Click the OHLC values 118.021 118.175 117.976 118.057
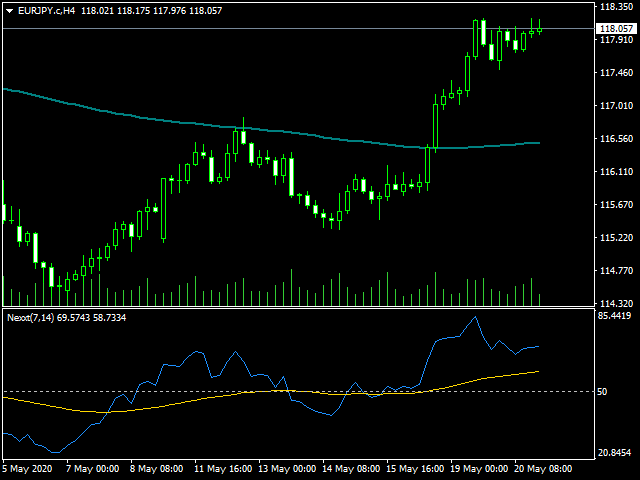Screen dimensions: 640x480 click(x=151, y=11)
